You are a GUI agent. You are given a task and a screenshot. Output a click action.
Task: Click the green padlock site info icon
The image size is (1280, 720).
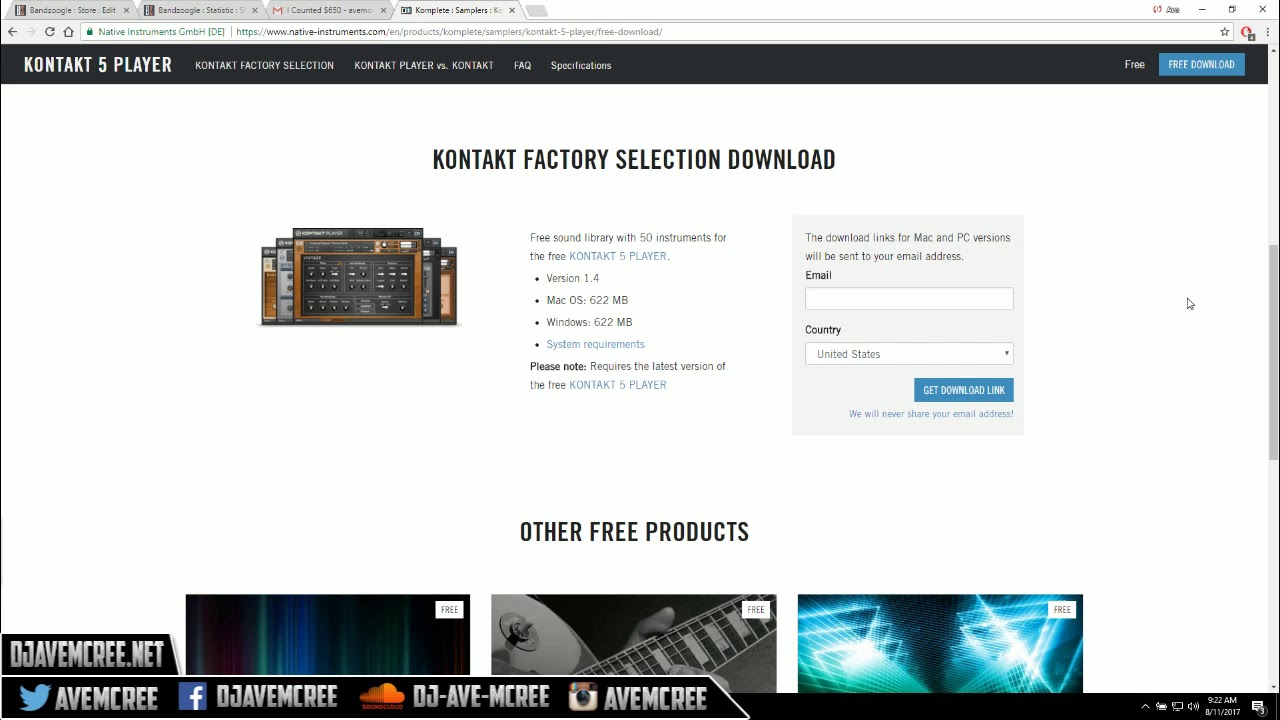90,32
